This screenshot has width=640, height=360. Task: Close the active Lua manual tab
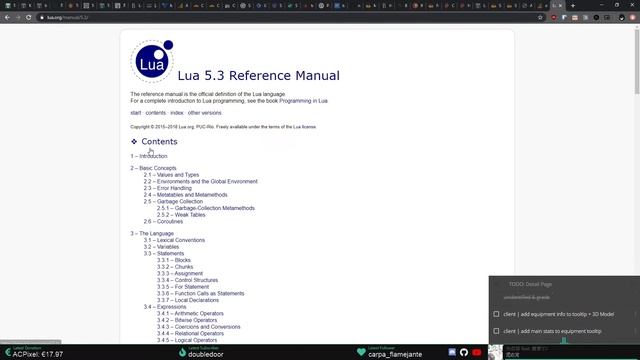coord(560,6)
